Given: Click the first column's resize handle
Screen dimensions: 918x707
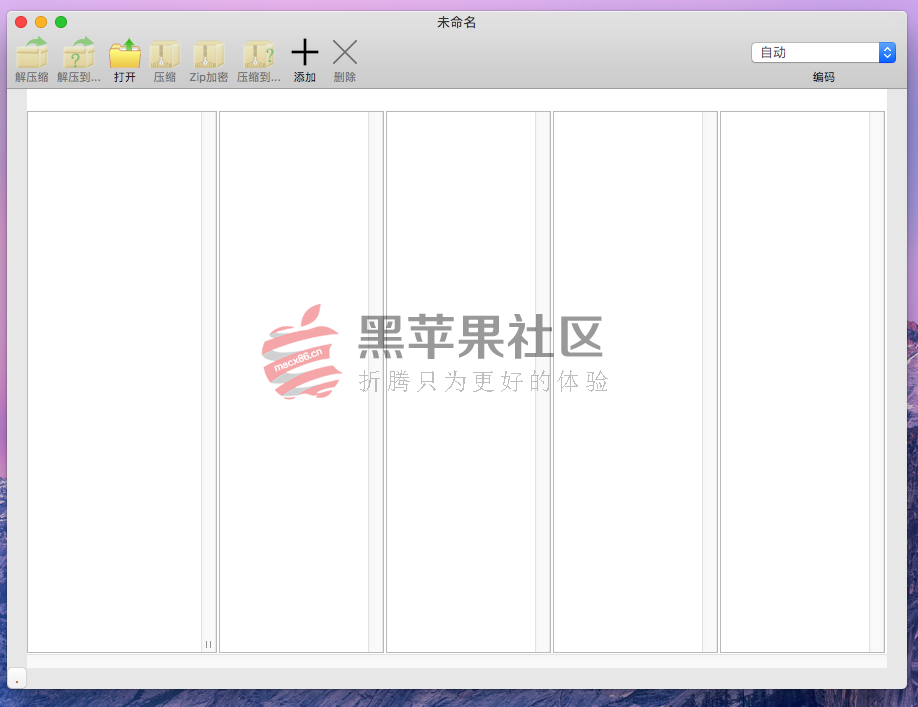Looking at the screenshot, I should tap(208, 644).
